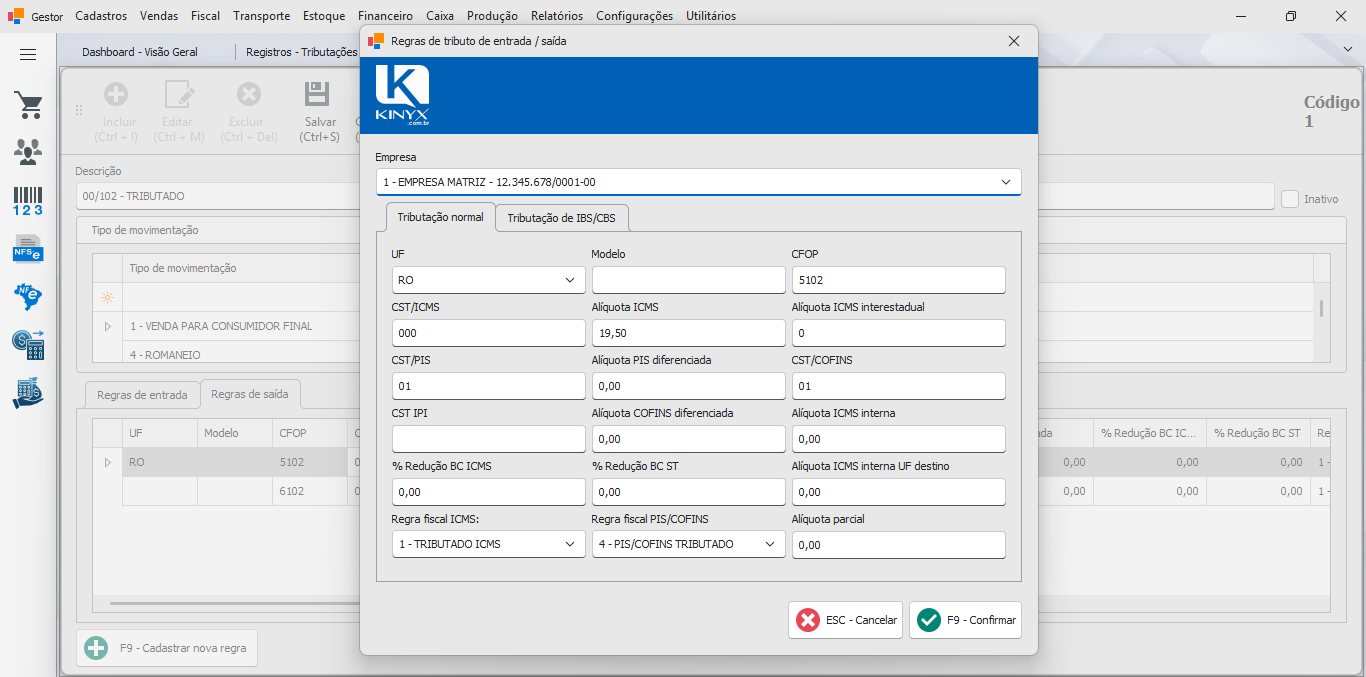1366x677 pixels.
Task: Open the hamburger menu in the sidebar
Action: (28, 55)
